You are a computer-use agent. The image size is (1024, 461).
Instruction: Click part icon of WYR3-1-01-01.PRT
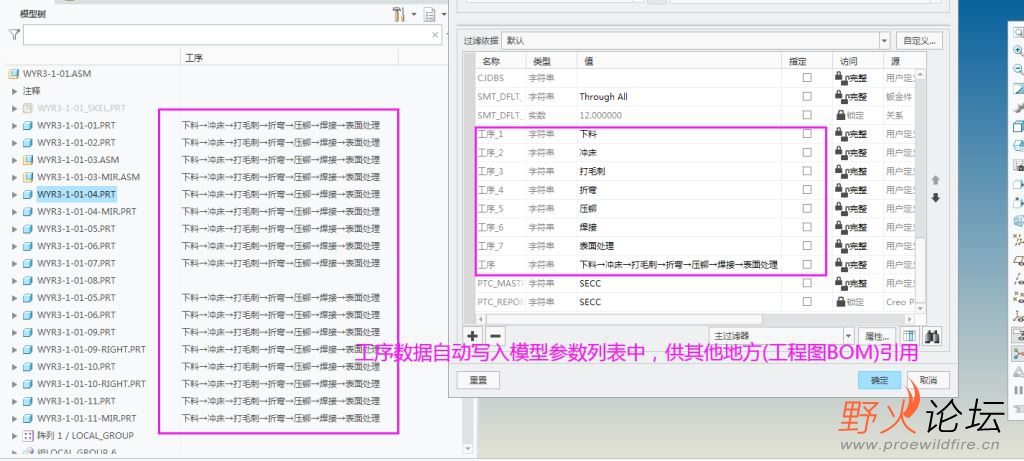pos(28,125)
